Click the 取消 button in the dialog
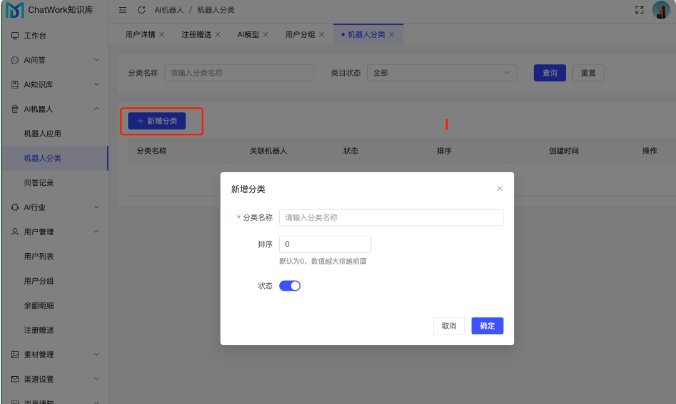 [x=448, y=326]
